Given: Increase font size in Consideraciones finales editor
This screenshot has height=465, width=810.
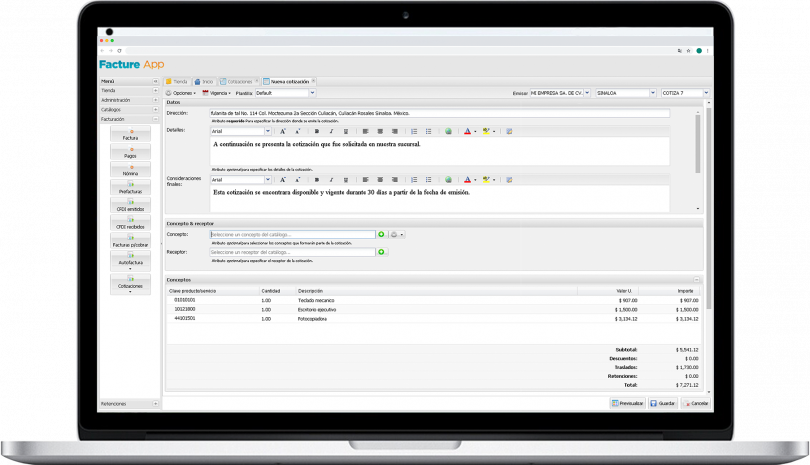Looking at the screenshot, I should 284,180.
